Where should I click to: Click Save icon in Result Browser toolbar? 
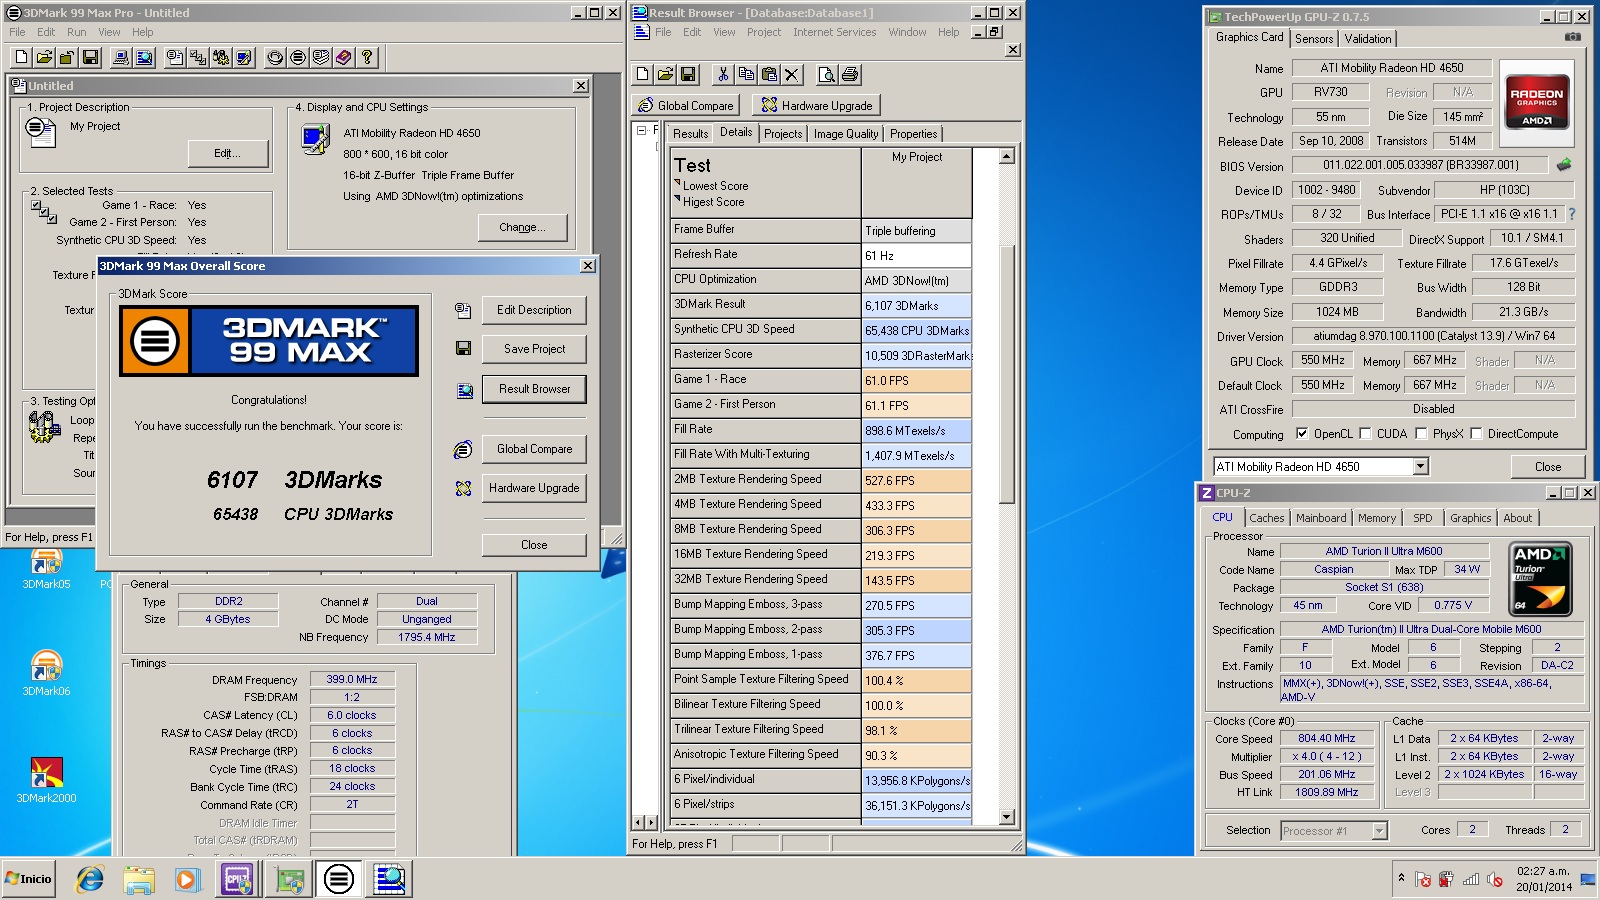tap(688, 74)
